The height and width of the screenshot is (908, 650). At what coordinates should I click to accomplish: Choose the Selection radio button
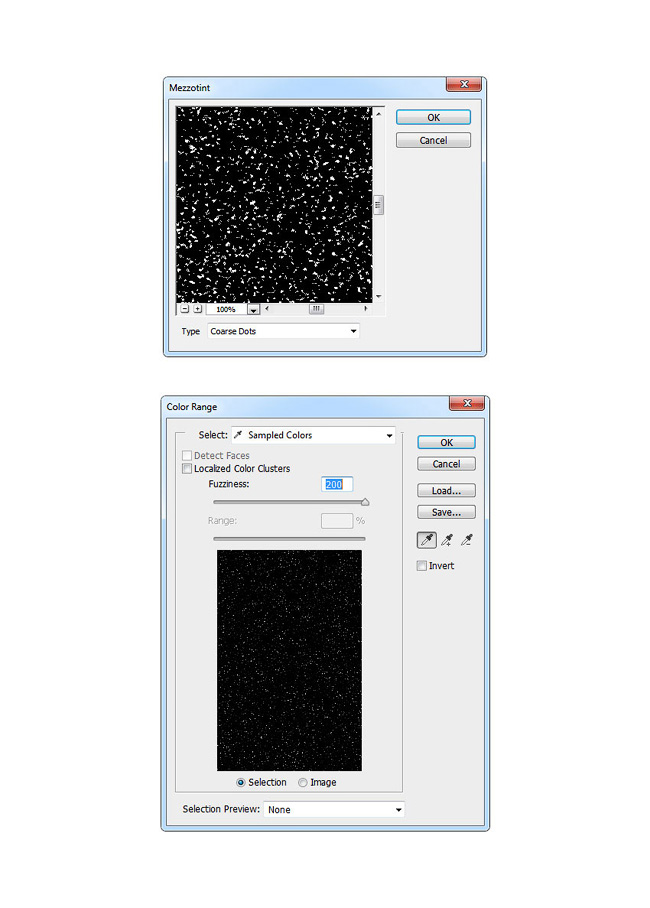coord(240,782)
